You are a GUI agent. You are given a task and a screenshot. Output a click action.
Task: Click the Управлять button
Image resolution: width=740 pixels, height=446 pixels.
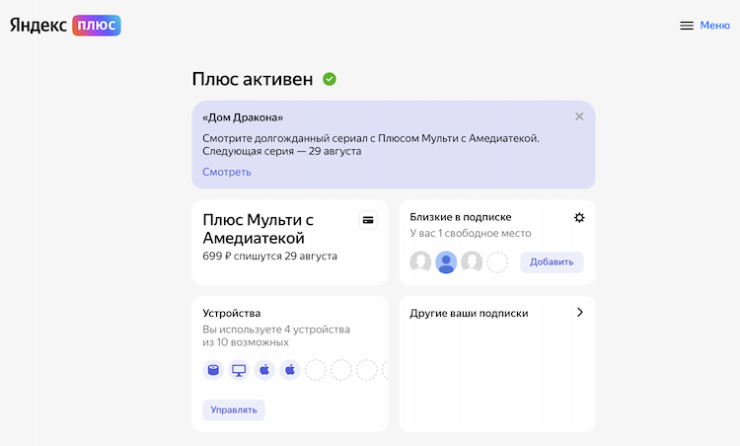pos(234,410)
